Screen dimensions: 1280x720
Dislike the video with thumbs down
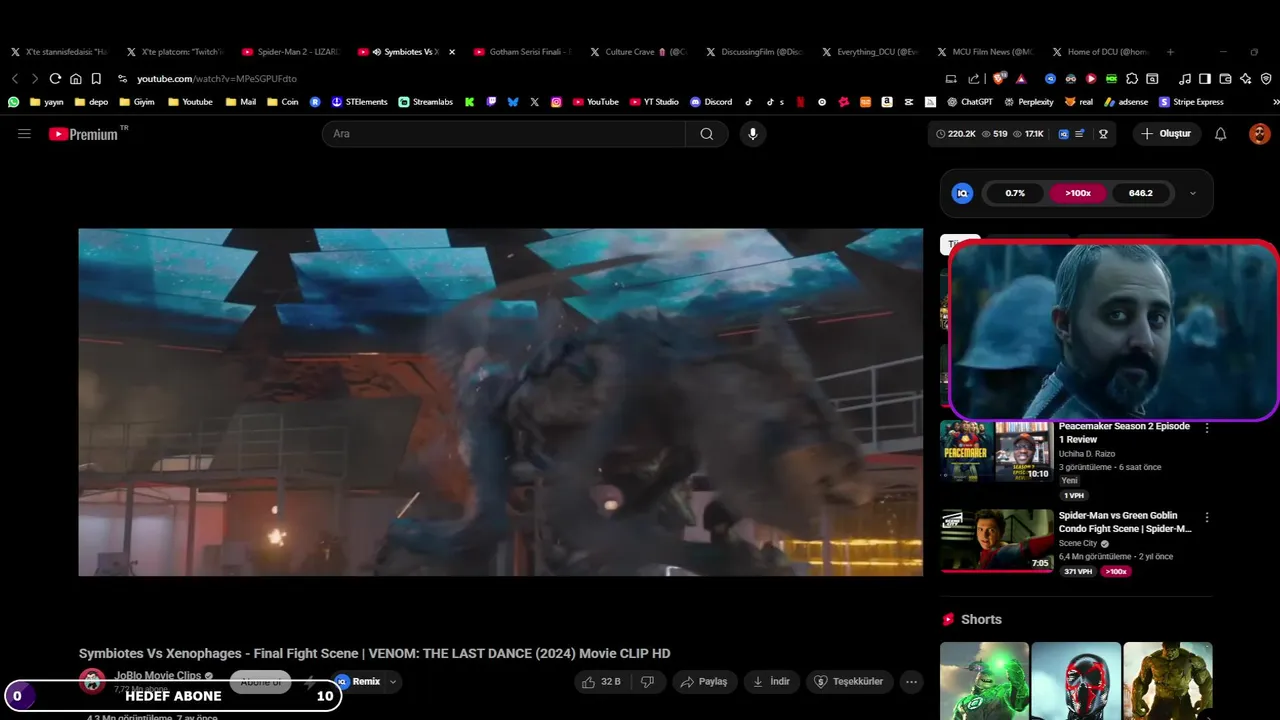[647, 681]
